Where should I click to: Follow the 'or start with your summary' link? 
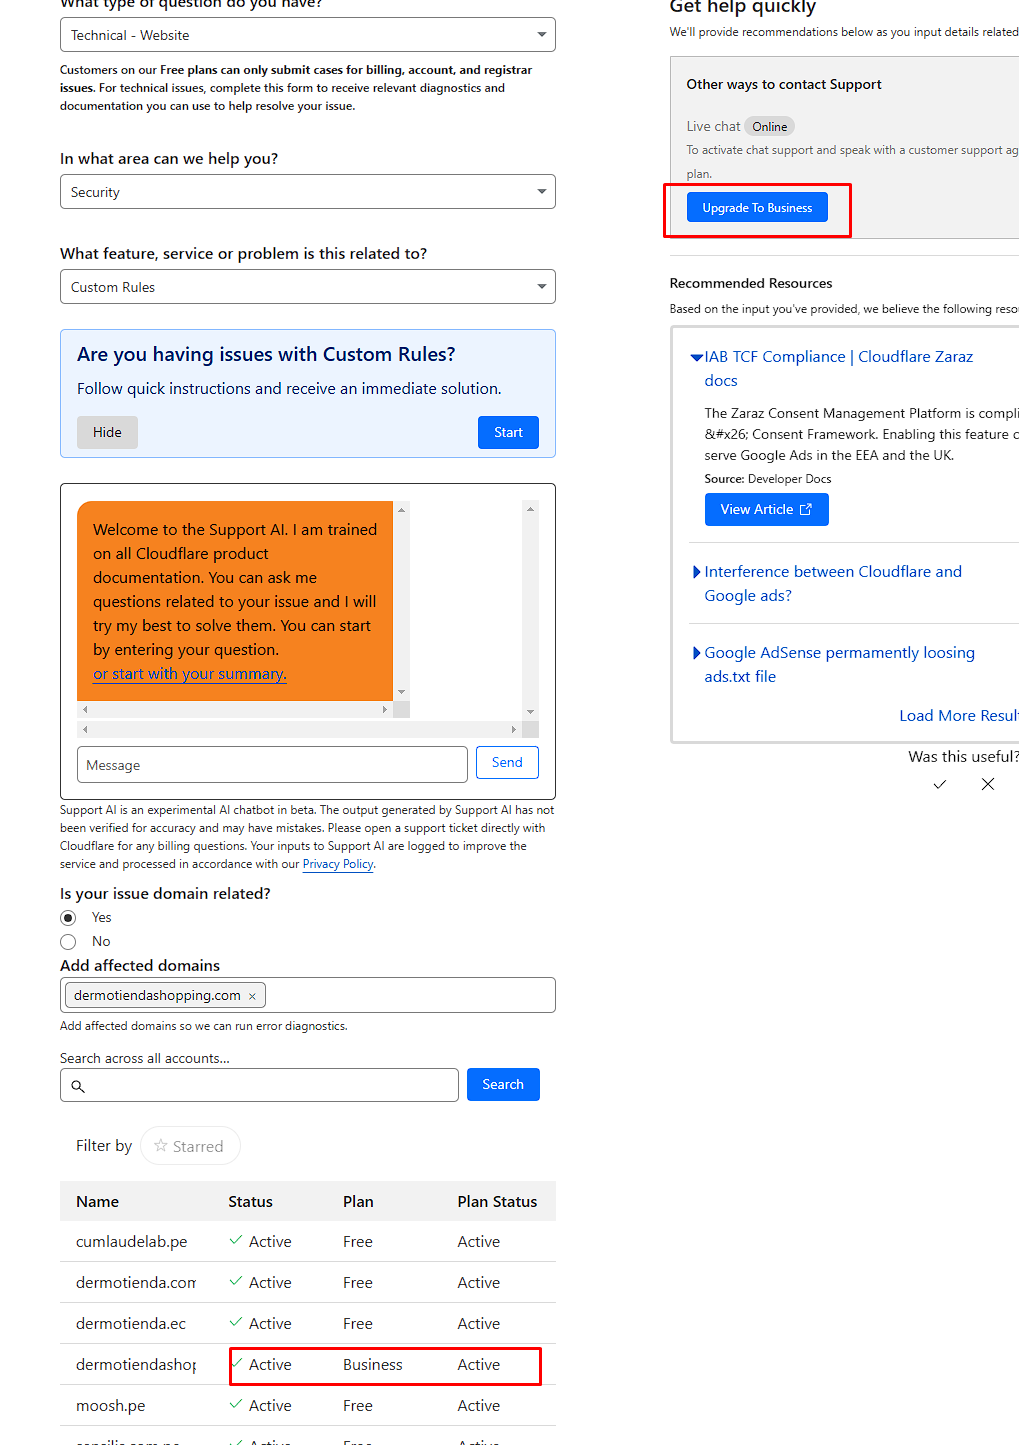click(x=190, y=674)
